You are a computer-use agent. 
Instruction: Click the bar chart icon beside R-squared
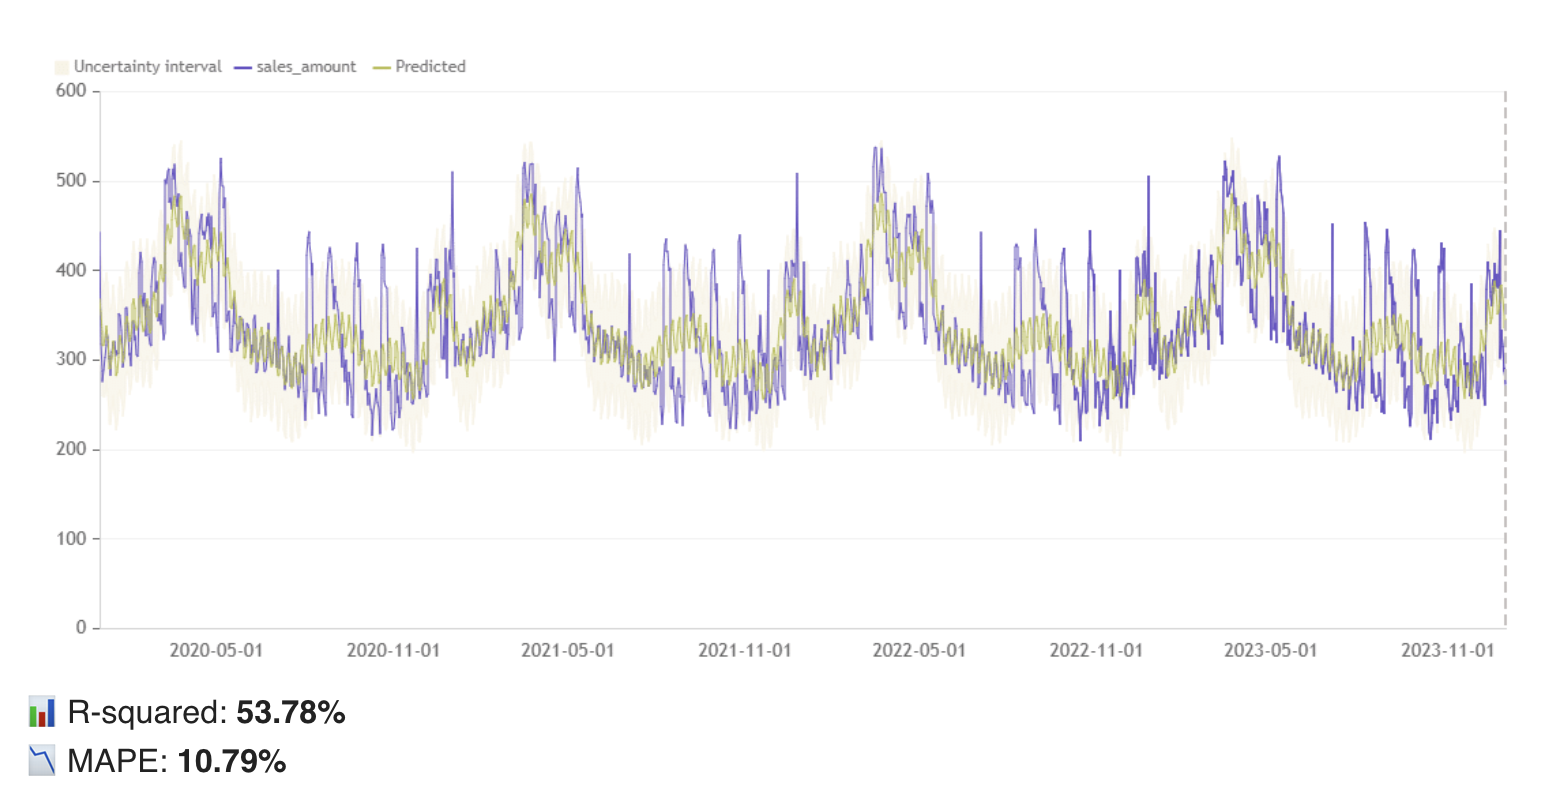42,713
